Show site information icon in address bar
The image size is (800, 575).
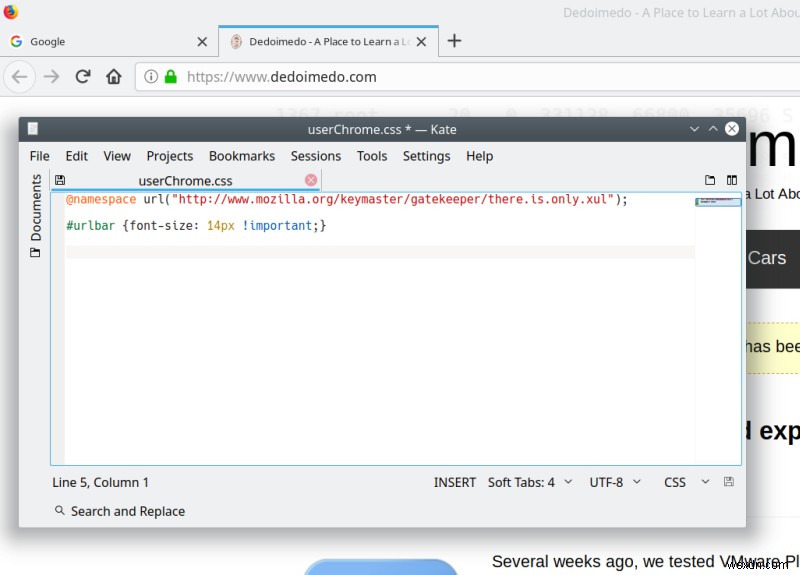point(151,77)
